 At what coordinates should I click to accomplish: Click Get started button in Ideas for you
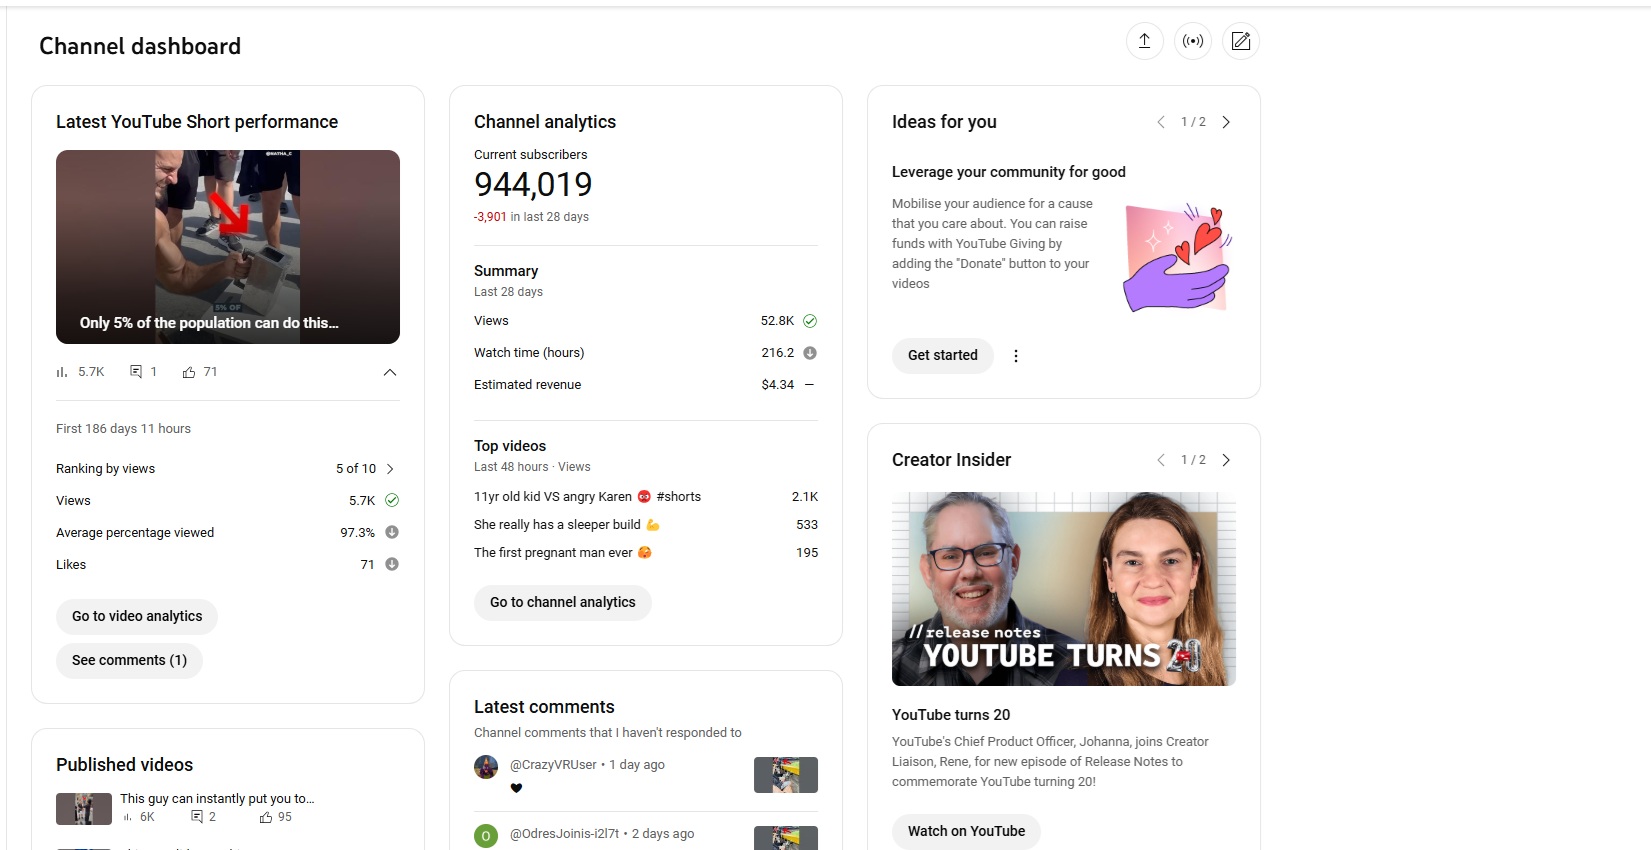pos(943,355)
